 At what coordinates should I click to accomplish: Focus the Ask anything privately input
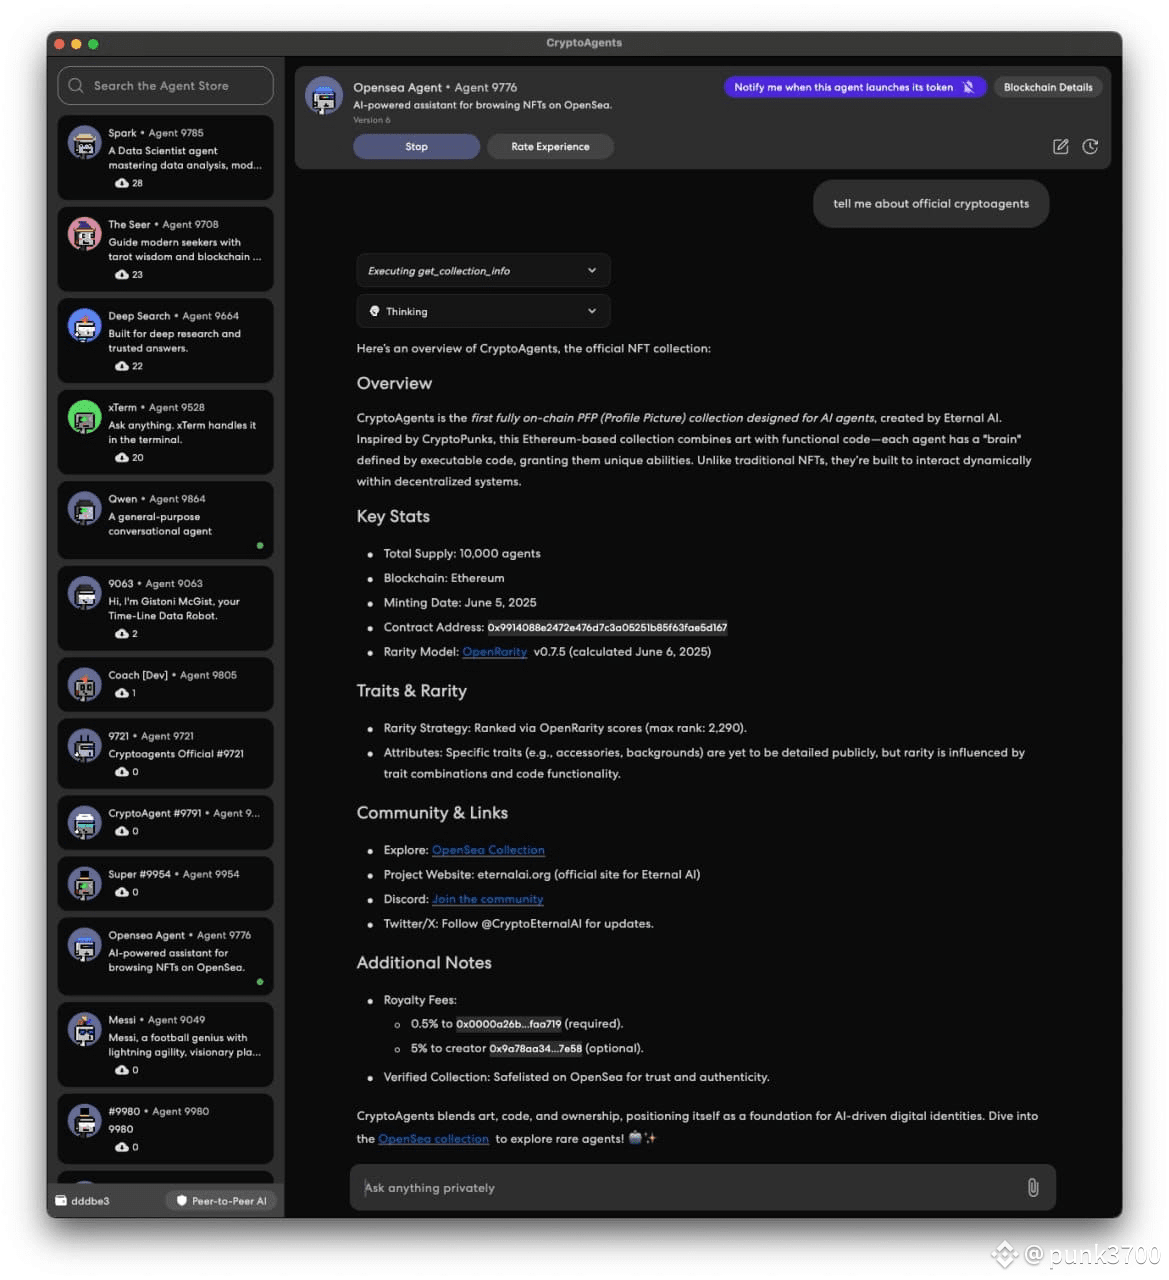[x=702, y=1187]
